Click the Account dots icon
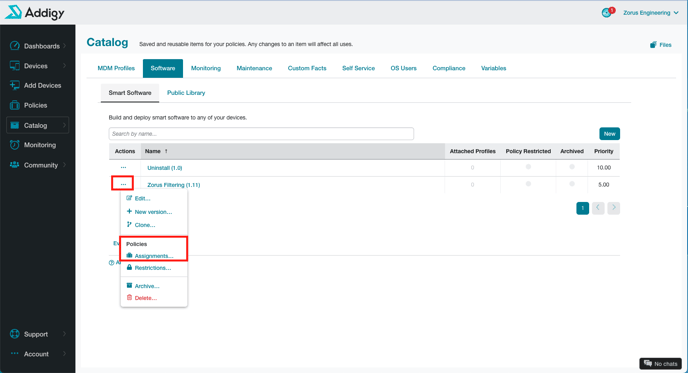 pyautogui.click(x=14, y=353)
